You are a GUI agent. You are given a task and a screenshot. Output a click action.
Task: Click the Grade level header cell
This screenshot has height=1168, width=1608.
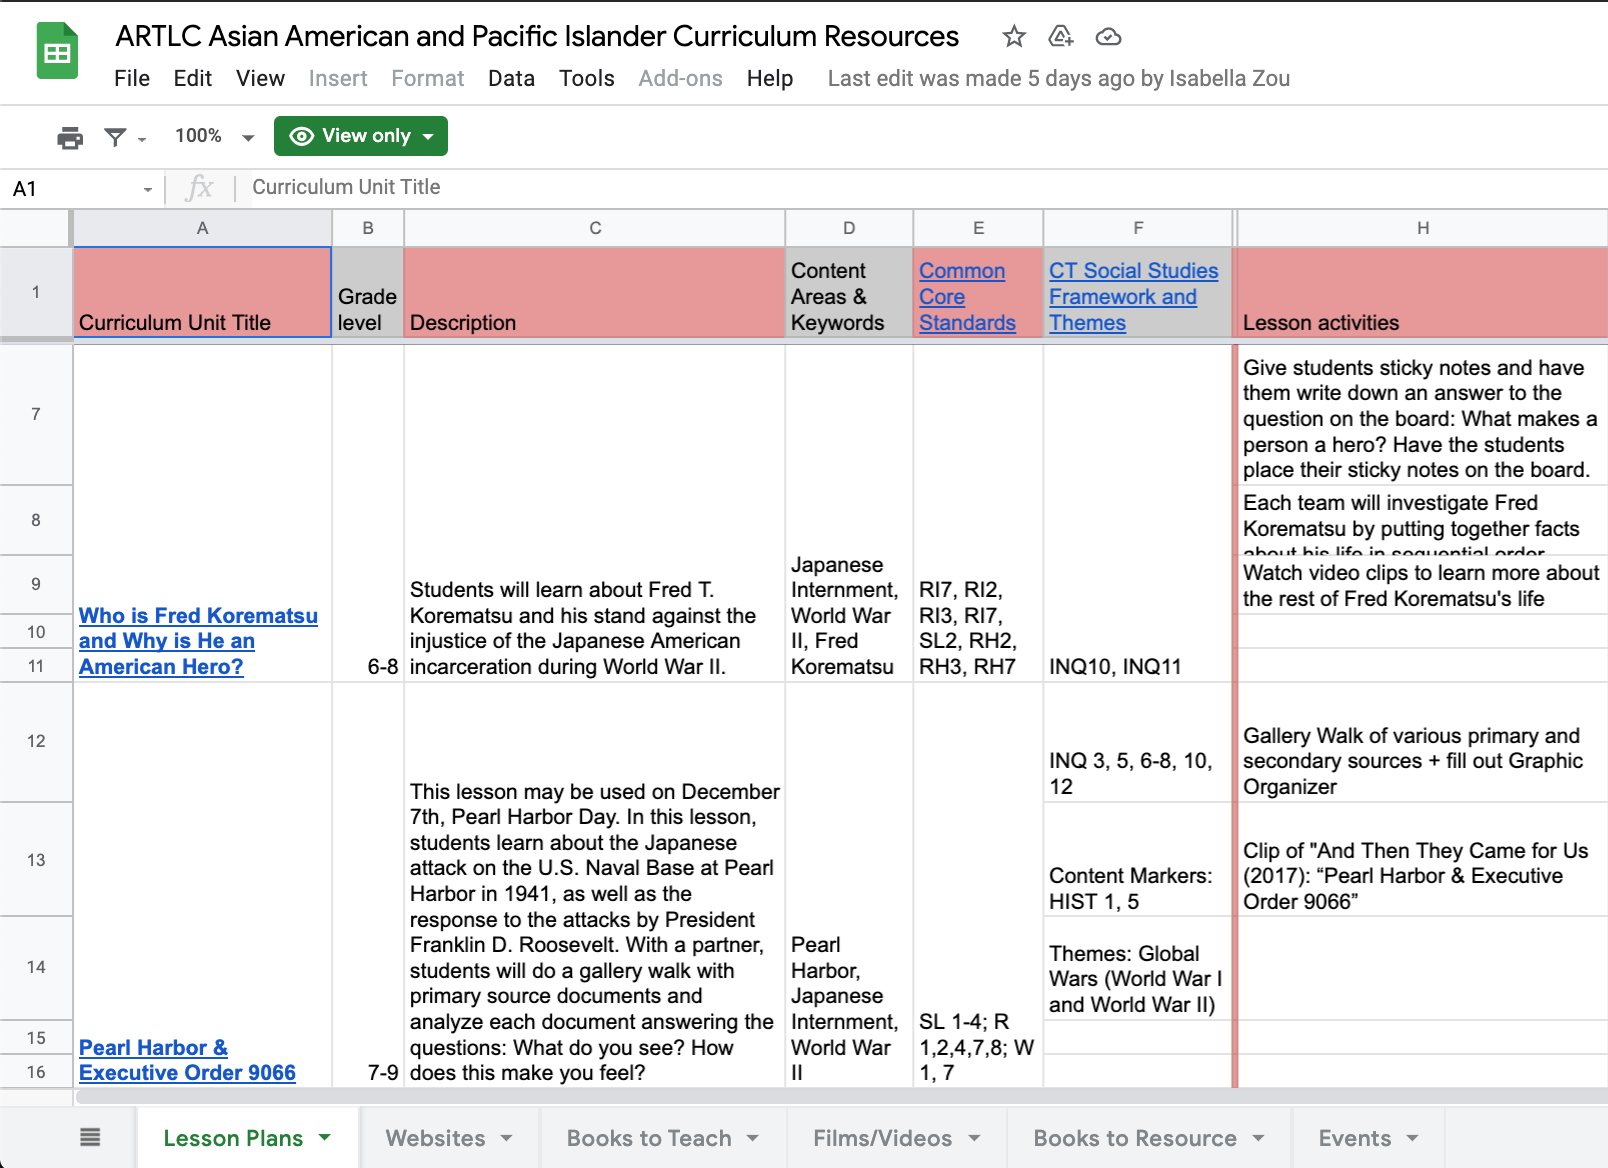coord(368,292)
